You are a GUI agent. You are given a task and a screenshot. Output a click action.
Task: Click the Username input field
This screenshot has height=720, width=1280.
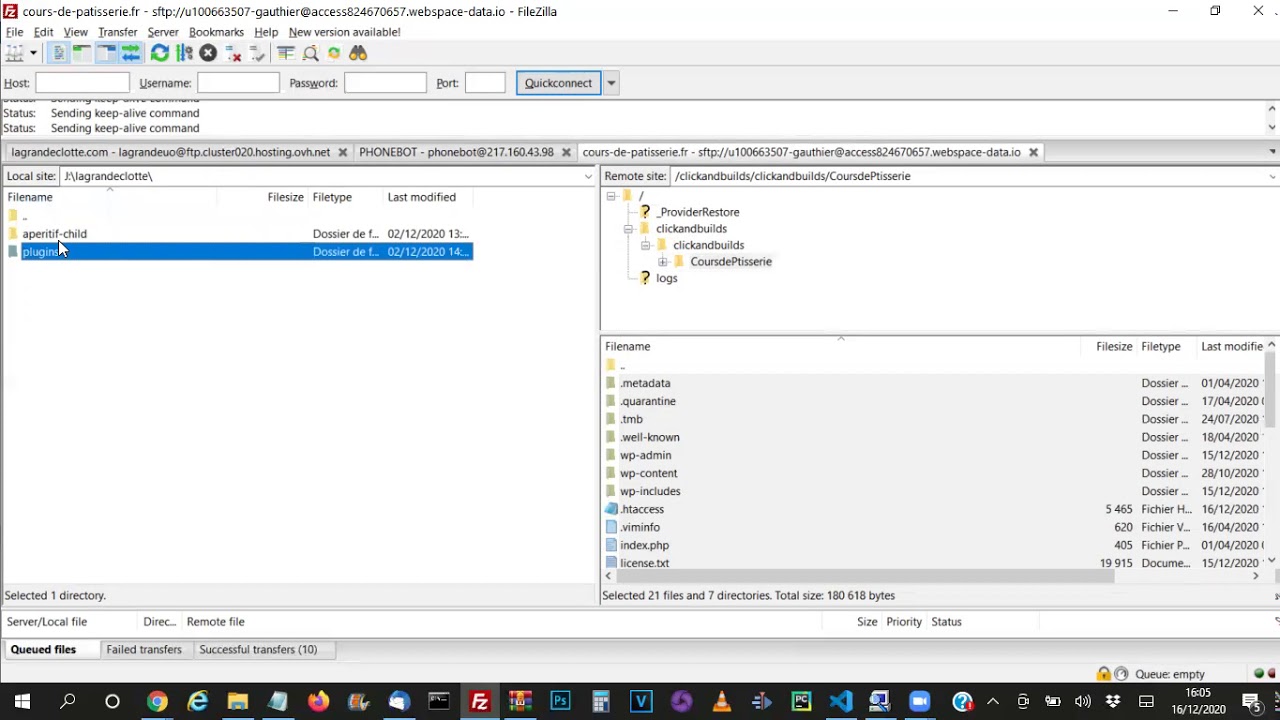pyautogui.click(x=238, y=83)
